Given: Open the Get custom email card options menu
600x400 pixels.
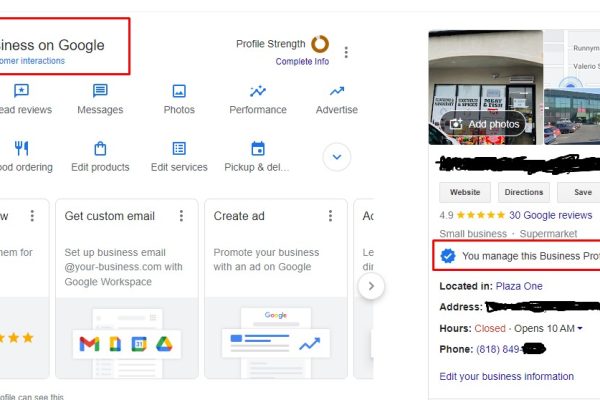Looking at the screenshot, I should point(181,216).
